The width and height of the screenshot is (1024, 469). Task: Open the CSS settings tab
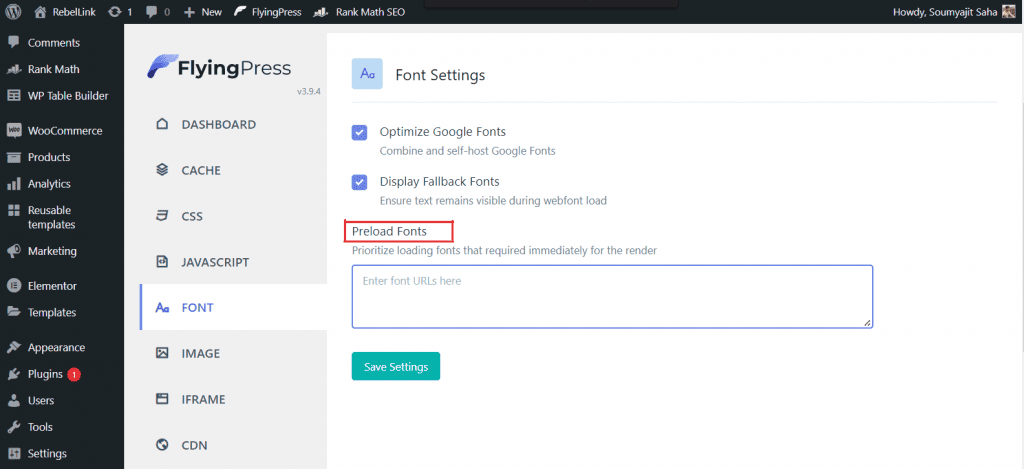[x=192, y=216]
